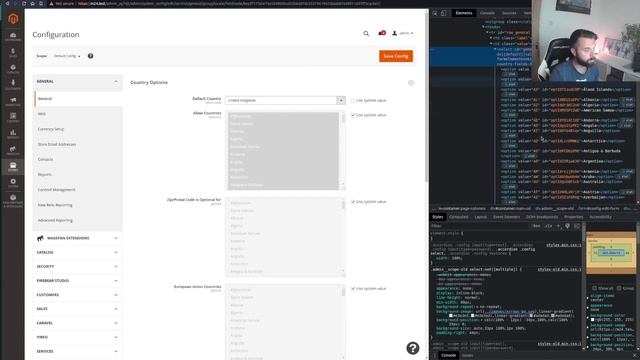Open the DOM Breakpoints tab
Screen dimensions: 640x360
(x=542, y=217)
